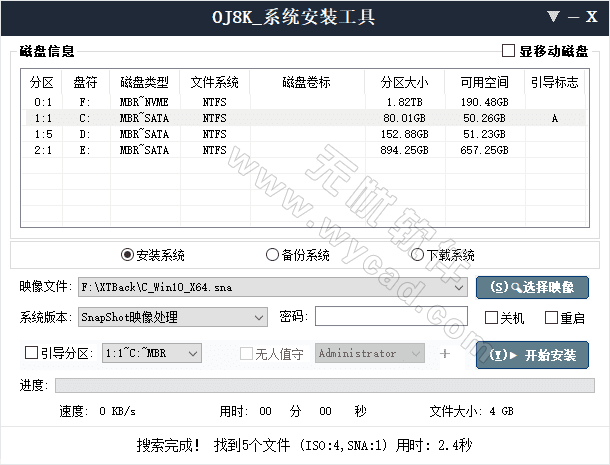This screenshot has height=465, width=610.
Task: Select partition row 1:1
Action: tap(304, 118)
